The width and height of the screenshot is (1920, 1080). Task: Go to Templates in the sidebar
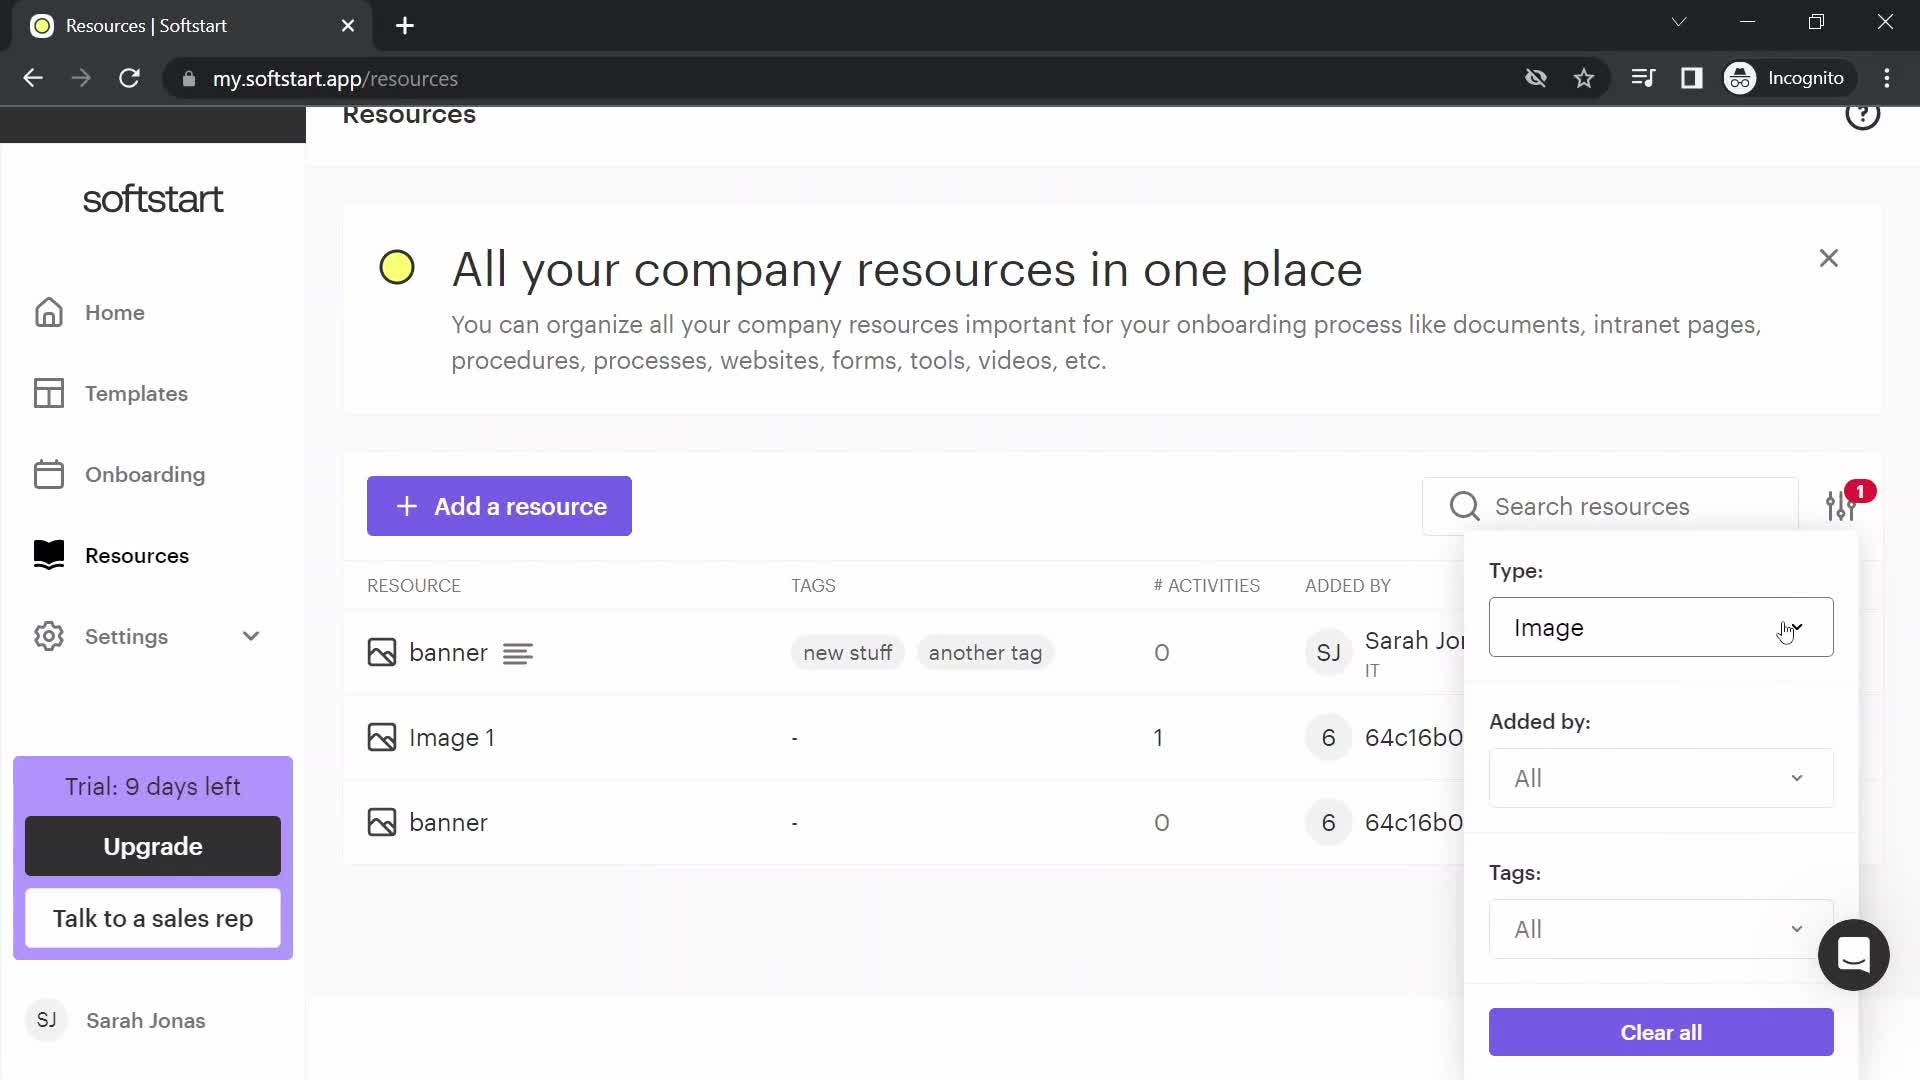coord(136,394)
